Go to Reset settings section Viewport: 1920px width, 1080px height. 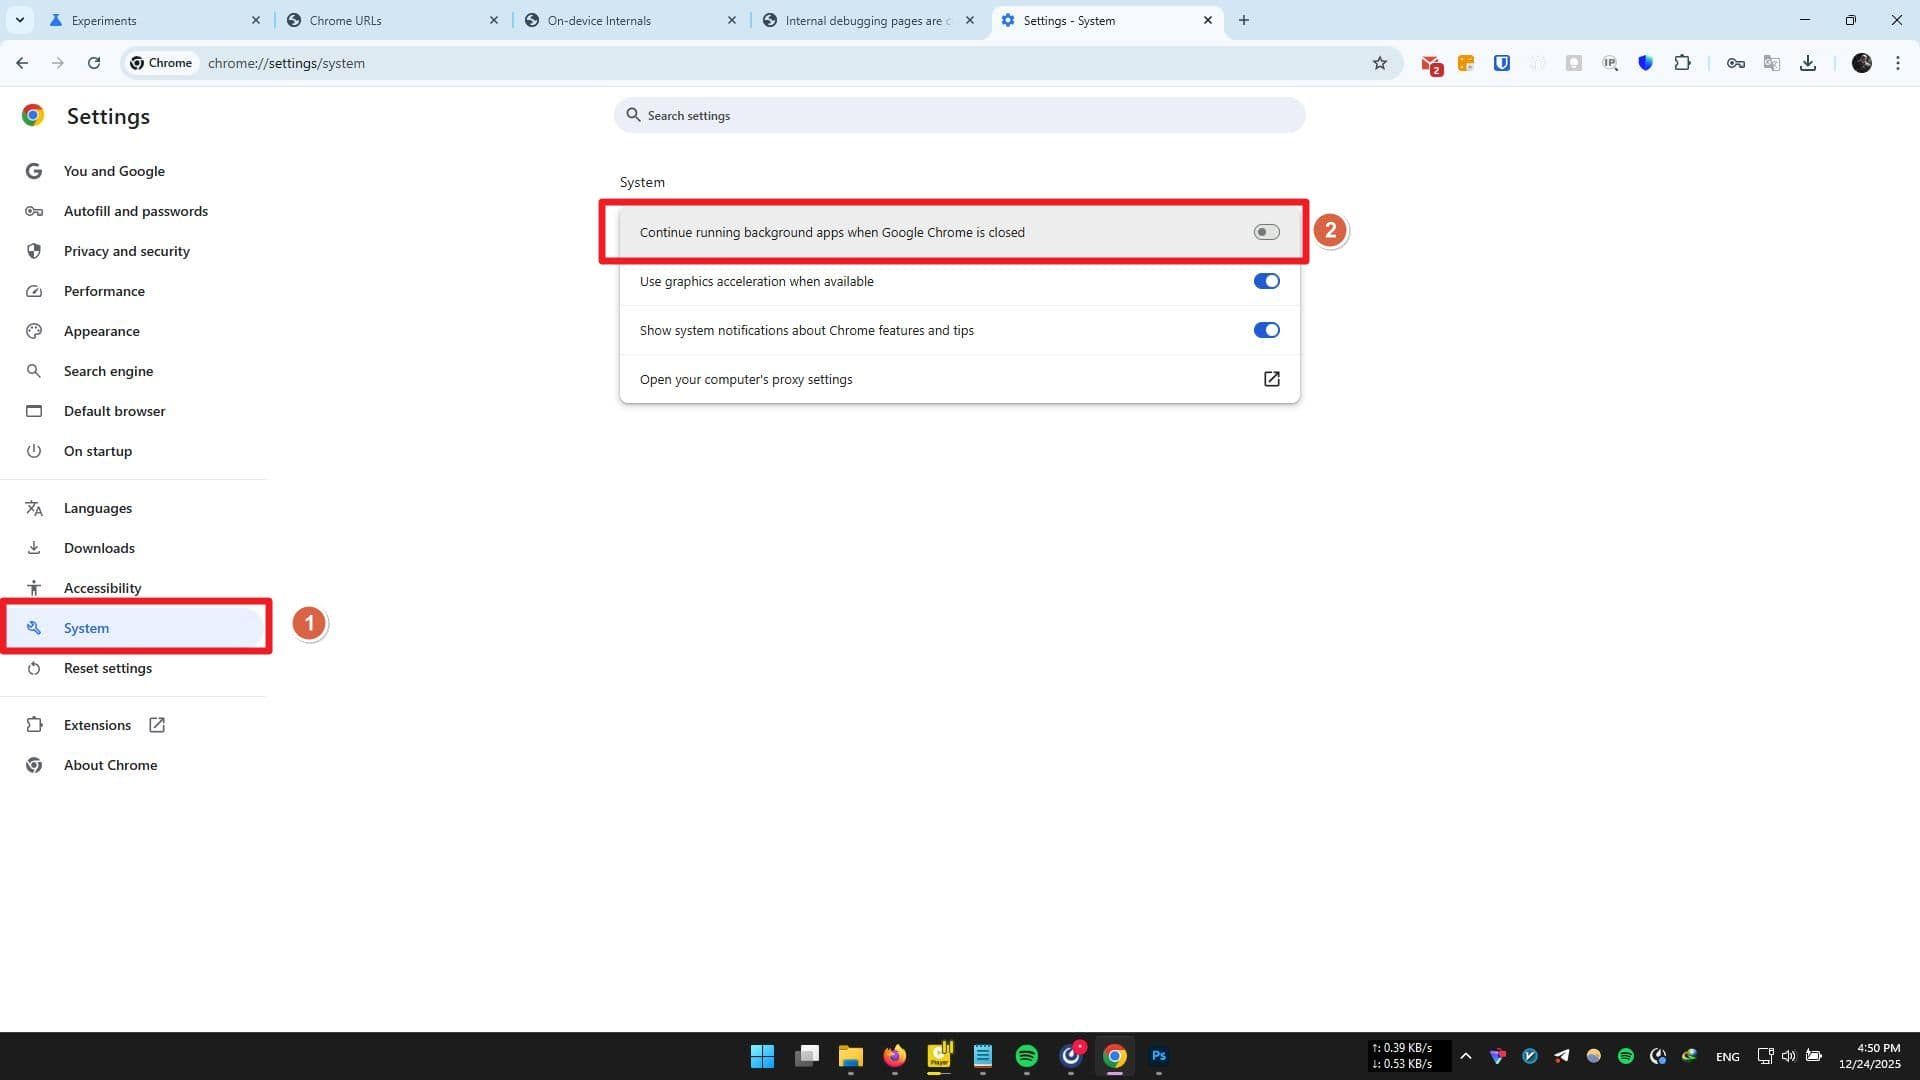(107, 668)
